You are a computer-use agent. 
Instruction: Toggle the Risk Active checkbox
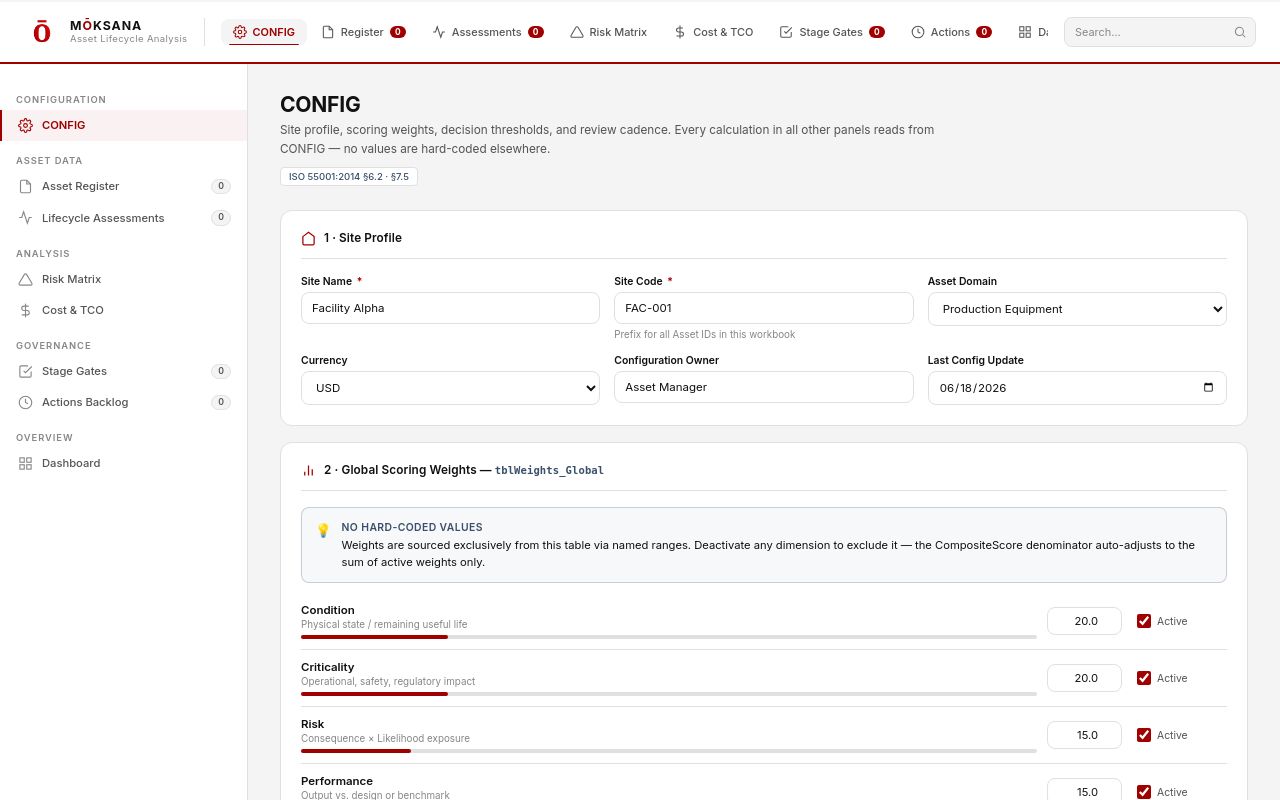1144,735
